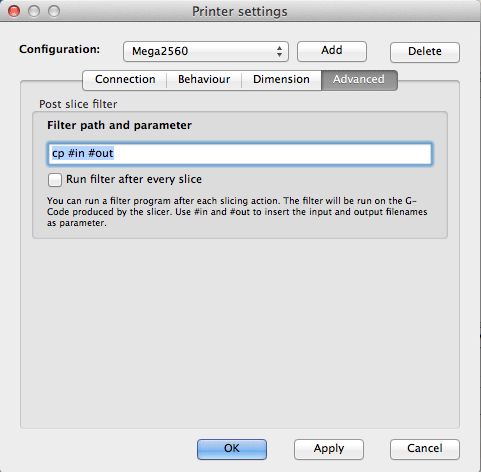The image size is (481, 472).
Task: Open the Mega2560 configuration dropdown
Action: [x=206, y=51]
